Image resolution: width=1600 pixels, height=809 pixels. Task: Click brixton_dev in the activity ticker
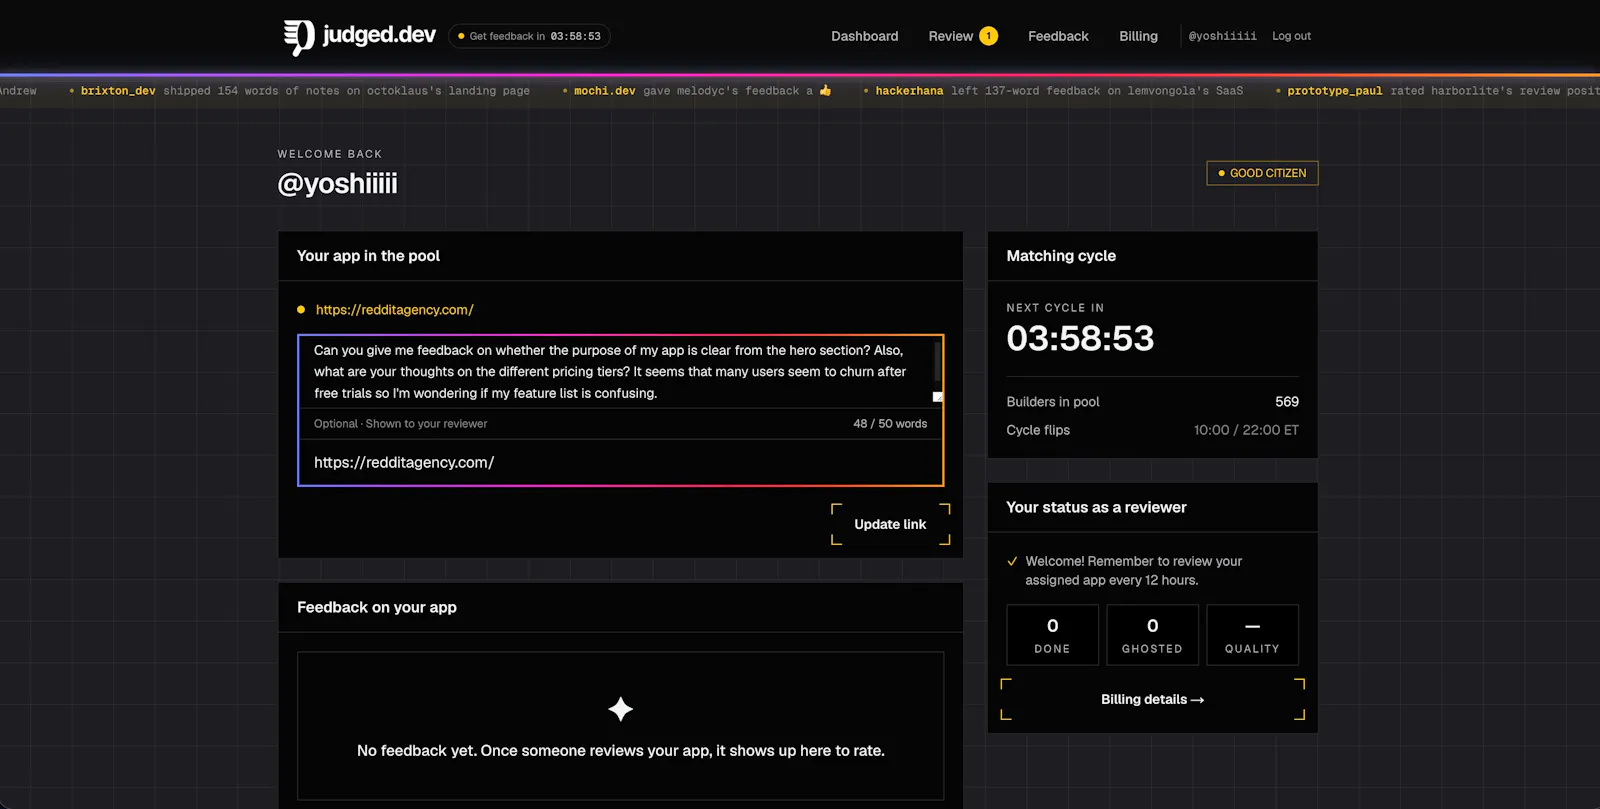click(118, 91)
